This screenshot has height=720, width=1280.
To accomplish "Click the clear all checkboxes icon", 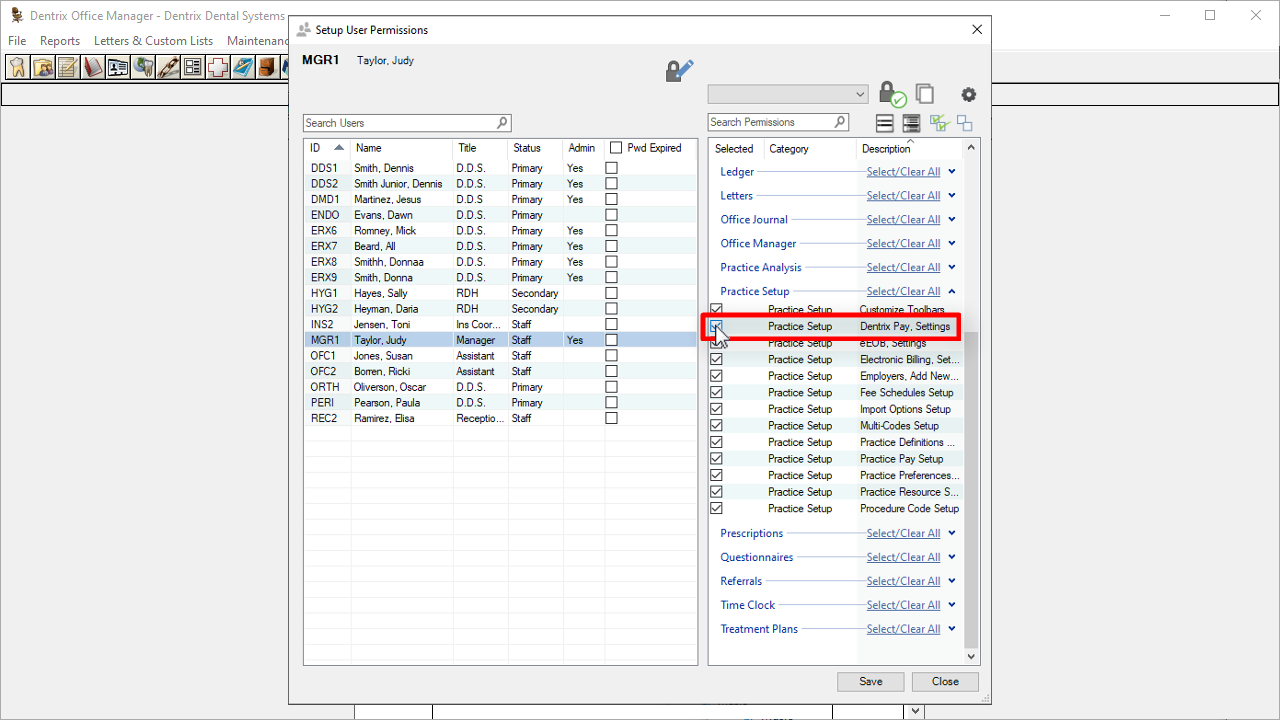I will point(964,123).
